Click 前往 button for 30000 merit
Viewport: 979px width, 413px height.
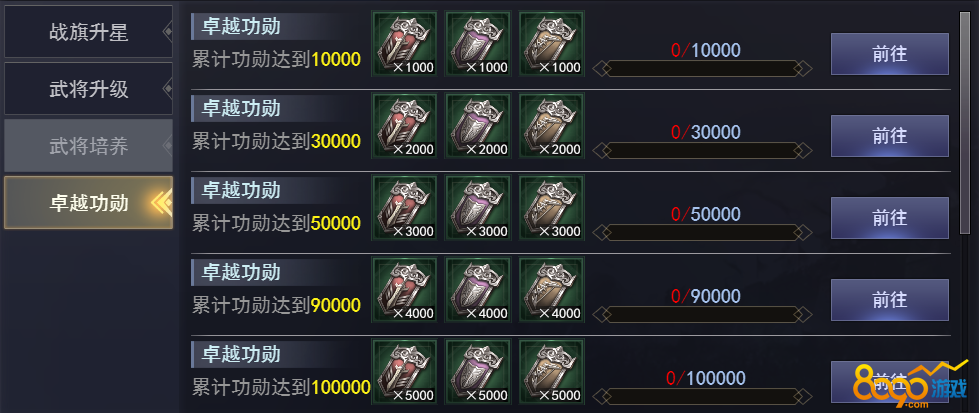click(889, 136)
